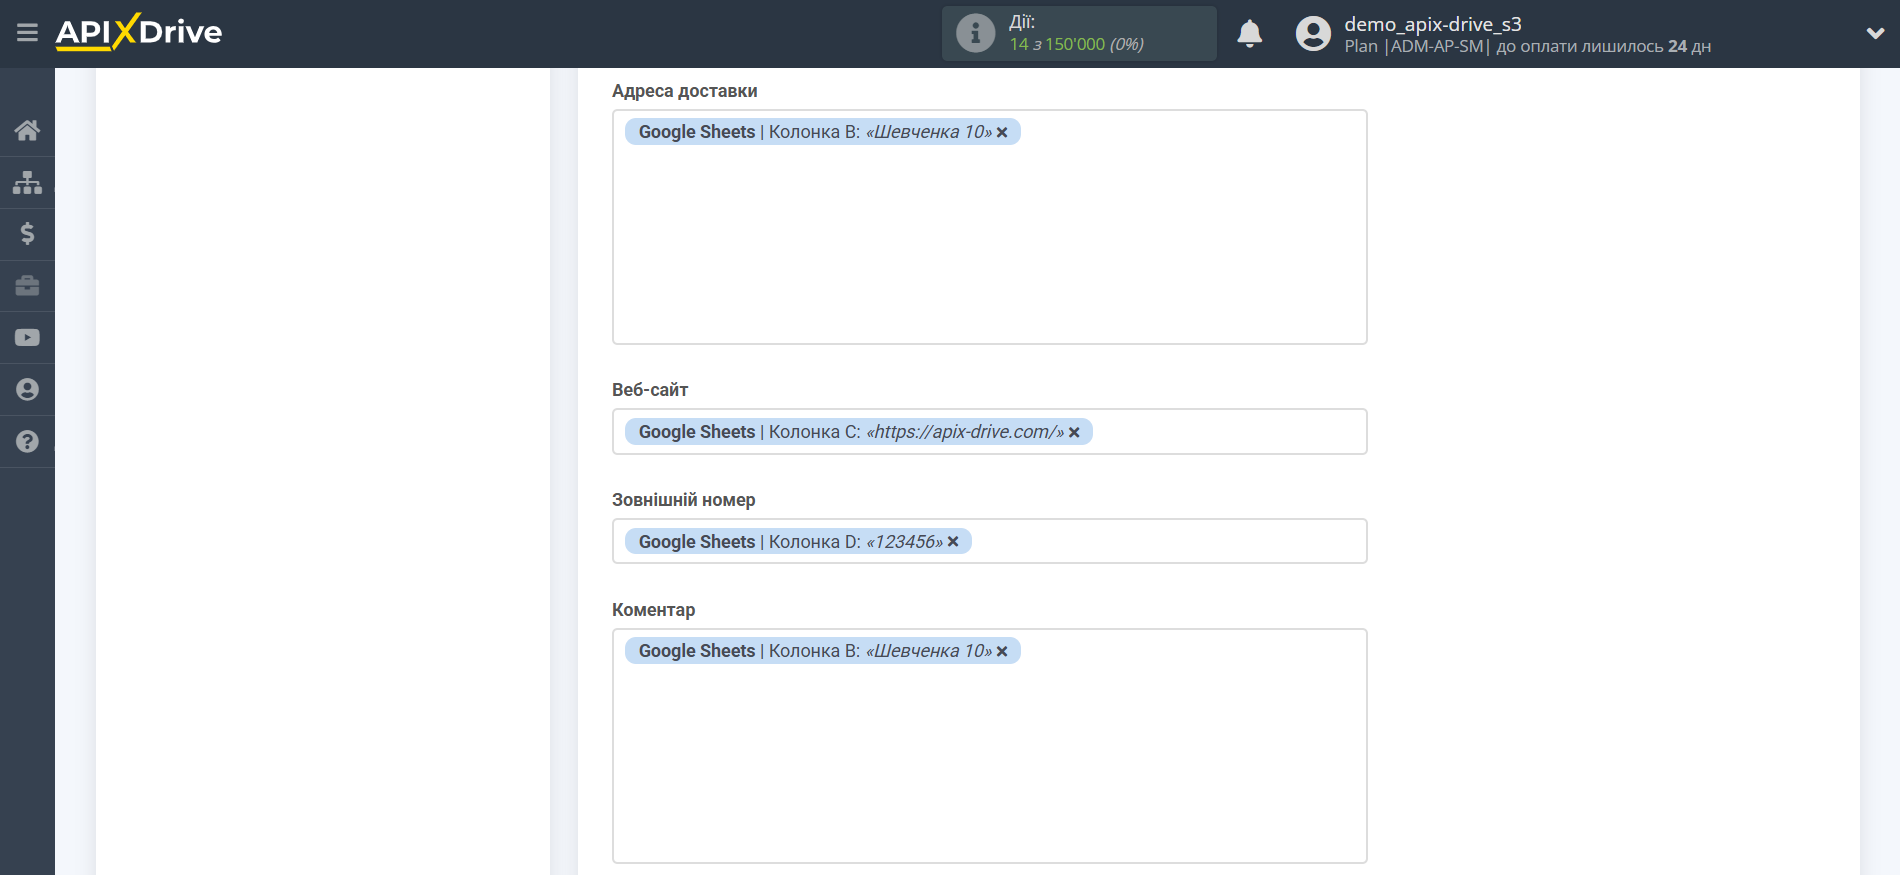Click the Веб-сайт label
Viewport: 1900px width, 875px height.
click(x=650, y=390)
